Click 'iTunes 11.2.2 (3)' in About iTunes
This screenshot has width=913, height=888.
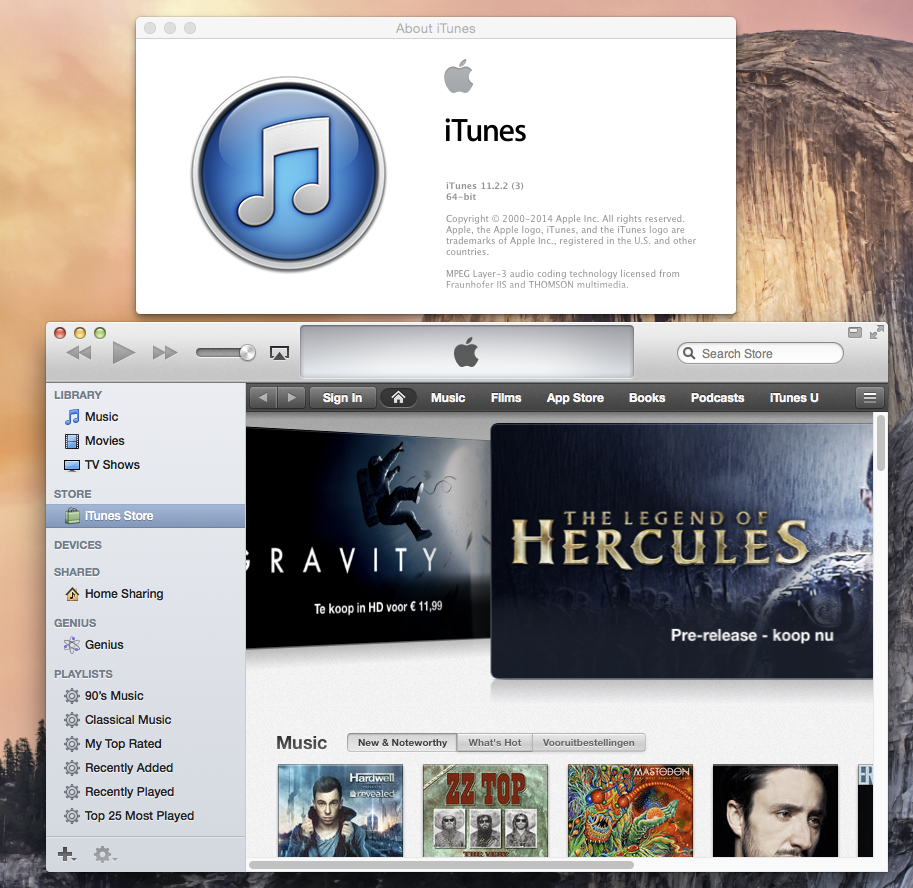pos(484,186)
